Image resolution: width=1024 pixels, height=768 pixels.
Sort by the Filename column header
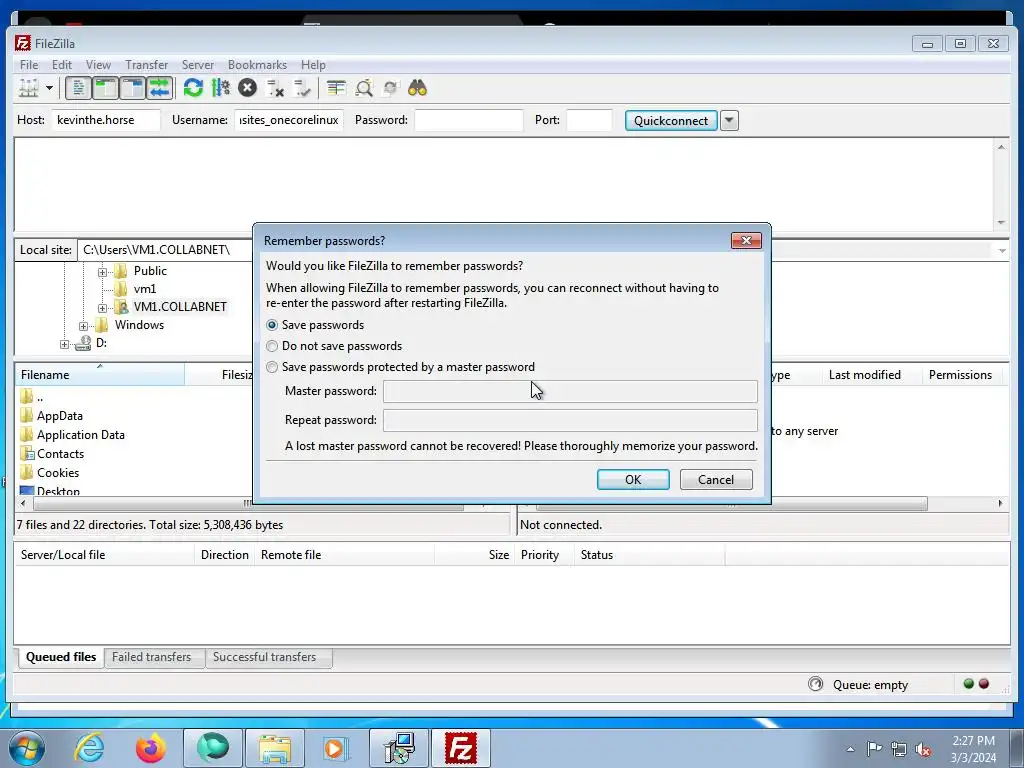tap(99, 375)
